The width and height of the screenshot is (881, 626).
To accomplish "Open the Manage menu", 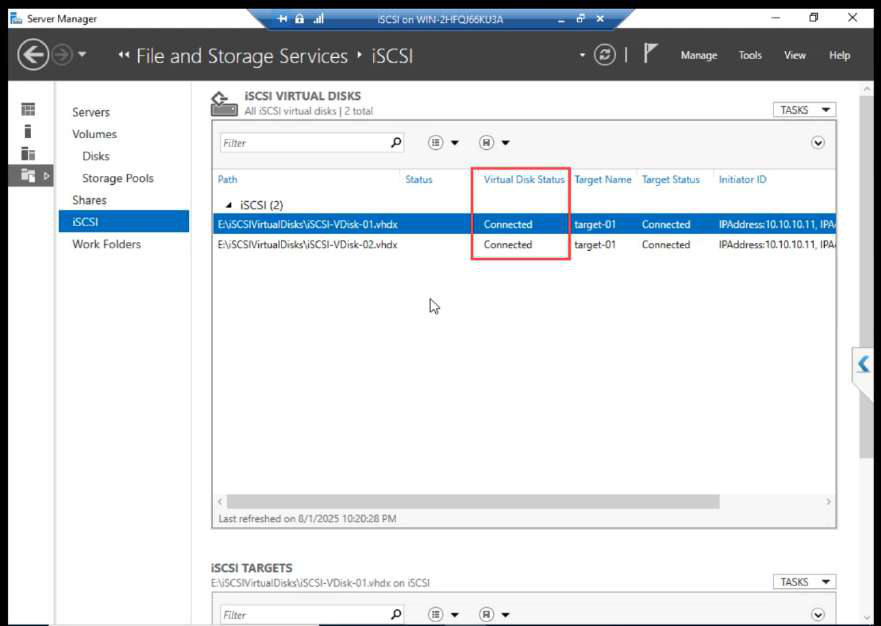I will (699, 55).
